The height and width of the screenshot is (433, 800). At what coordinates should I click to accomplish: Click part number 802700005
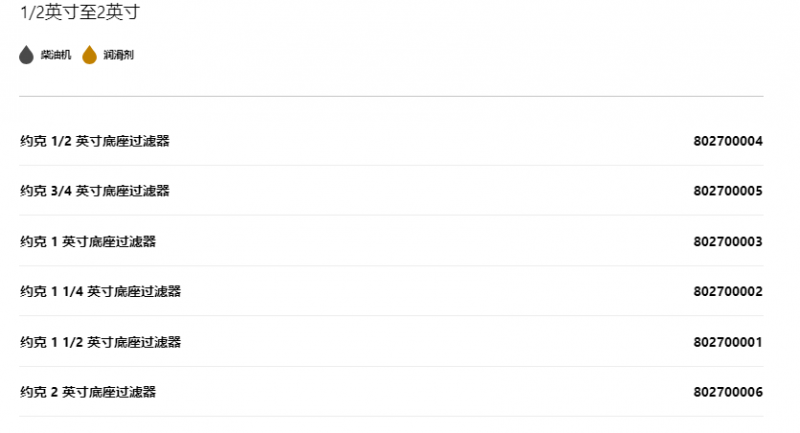click(x=728, y=191)
